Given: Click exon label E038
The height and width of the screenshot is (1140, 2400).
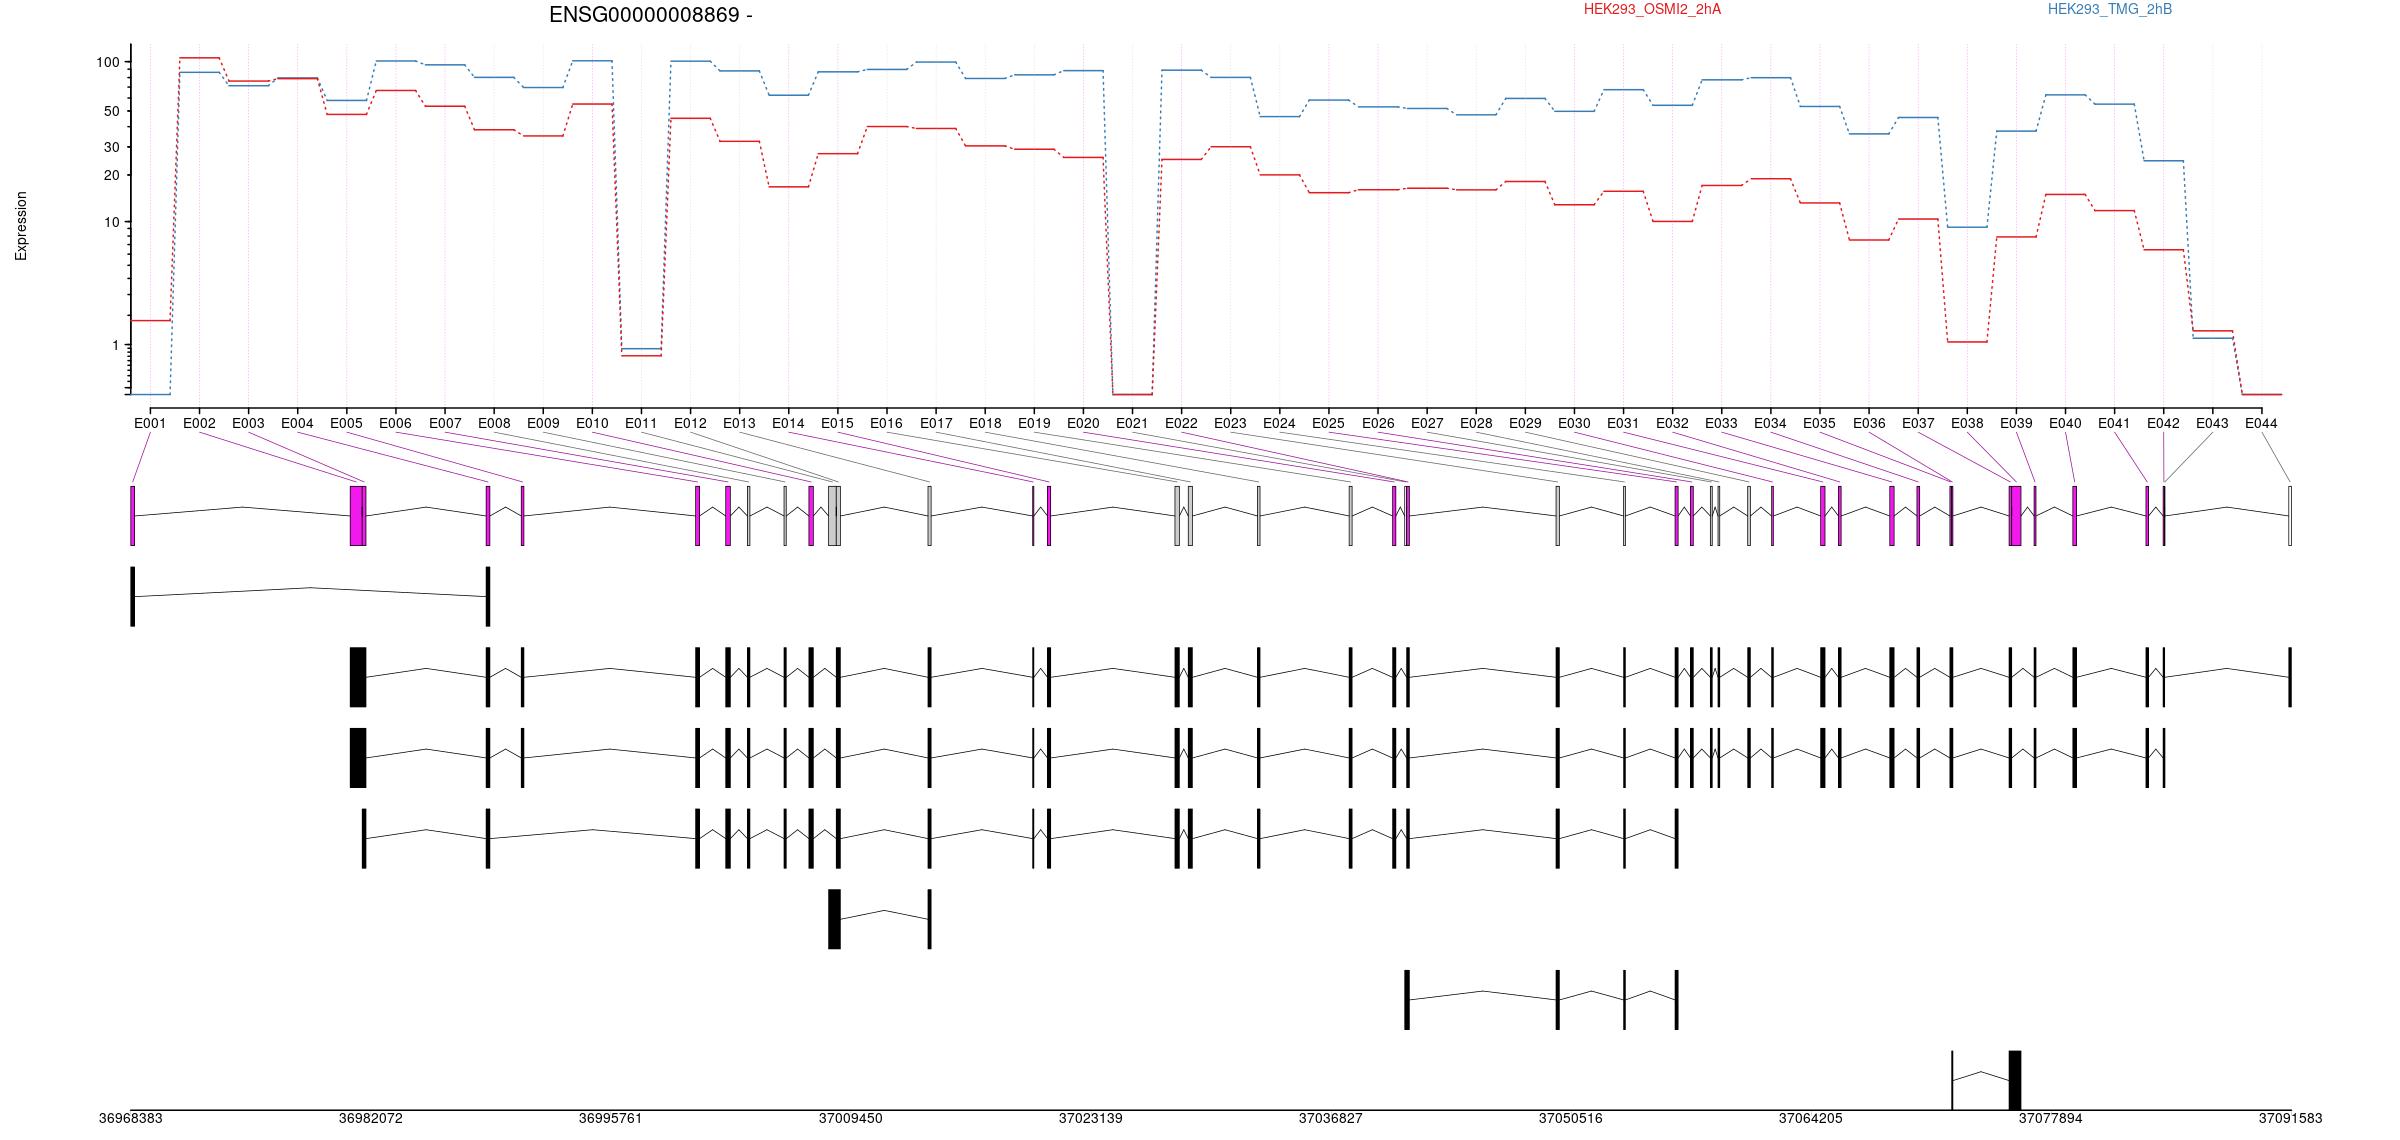Looking at the screenshot, I should (x=1967, y=423).
